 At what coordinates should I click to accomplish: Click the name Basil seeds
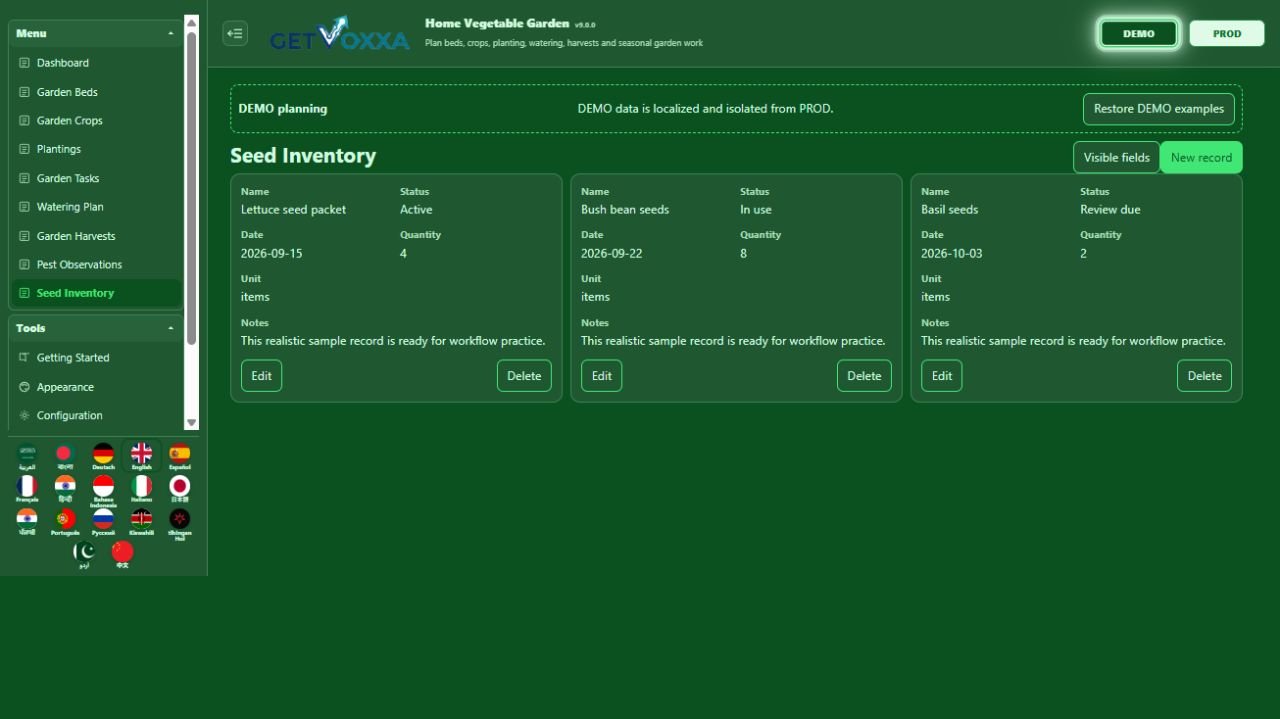[949, 210]
